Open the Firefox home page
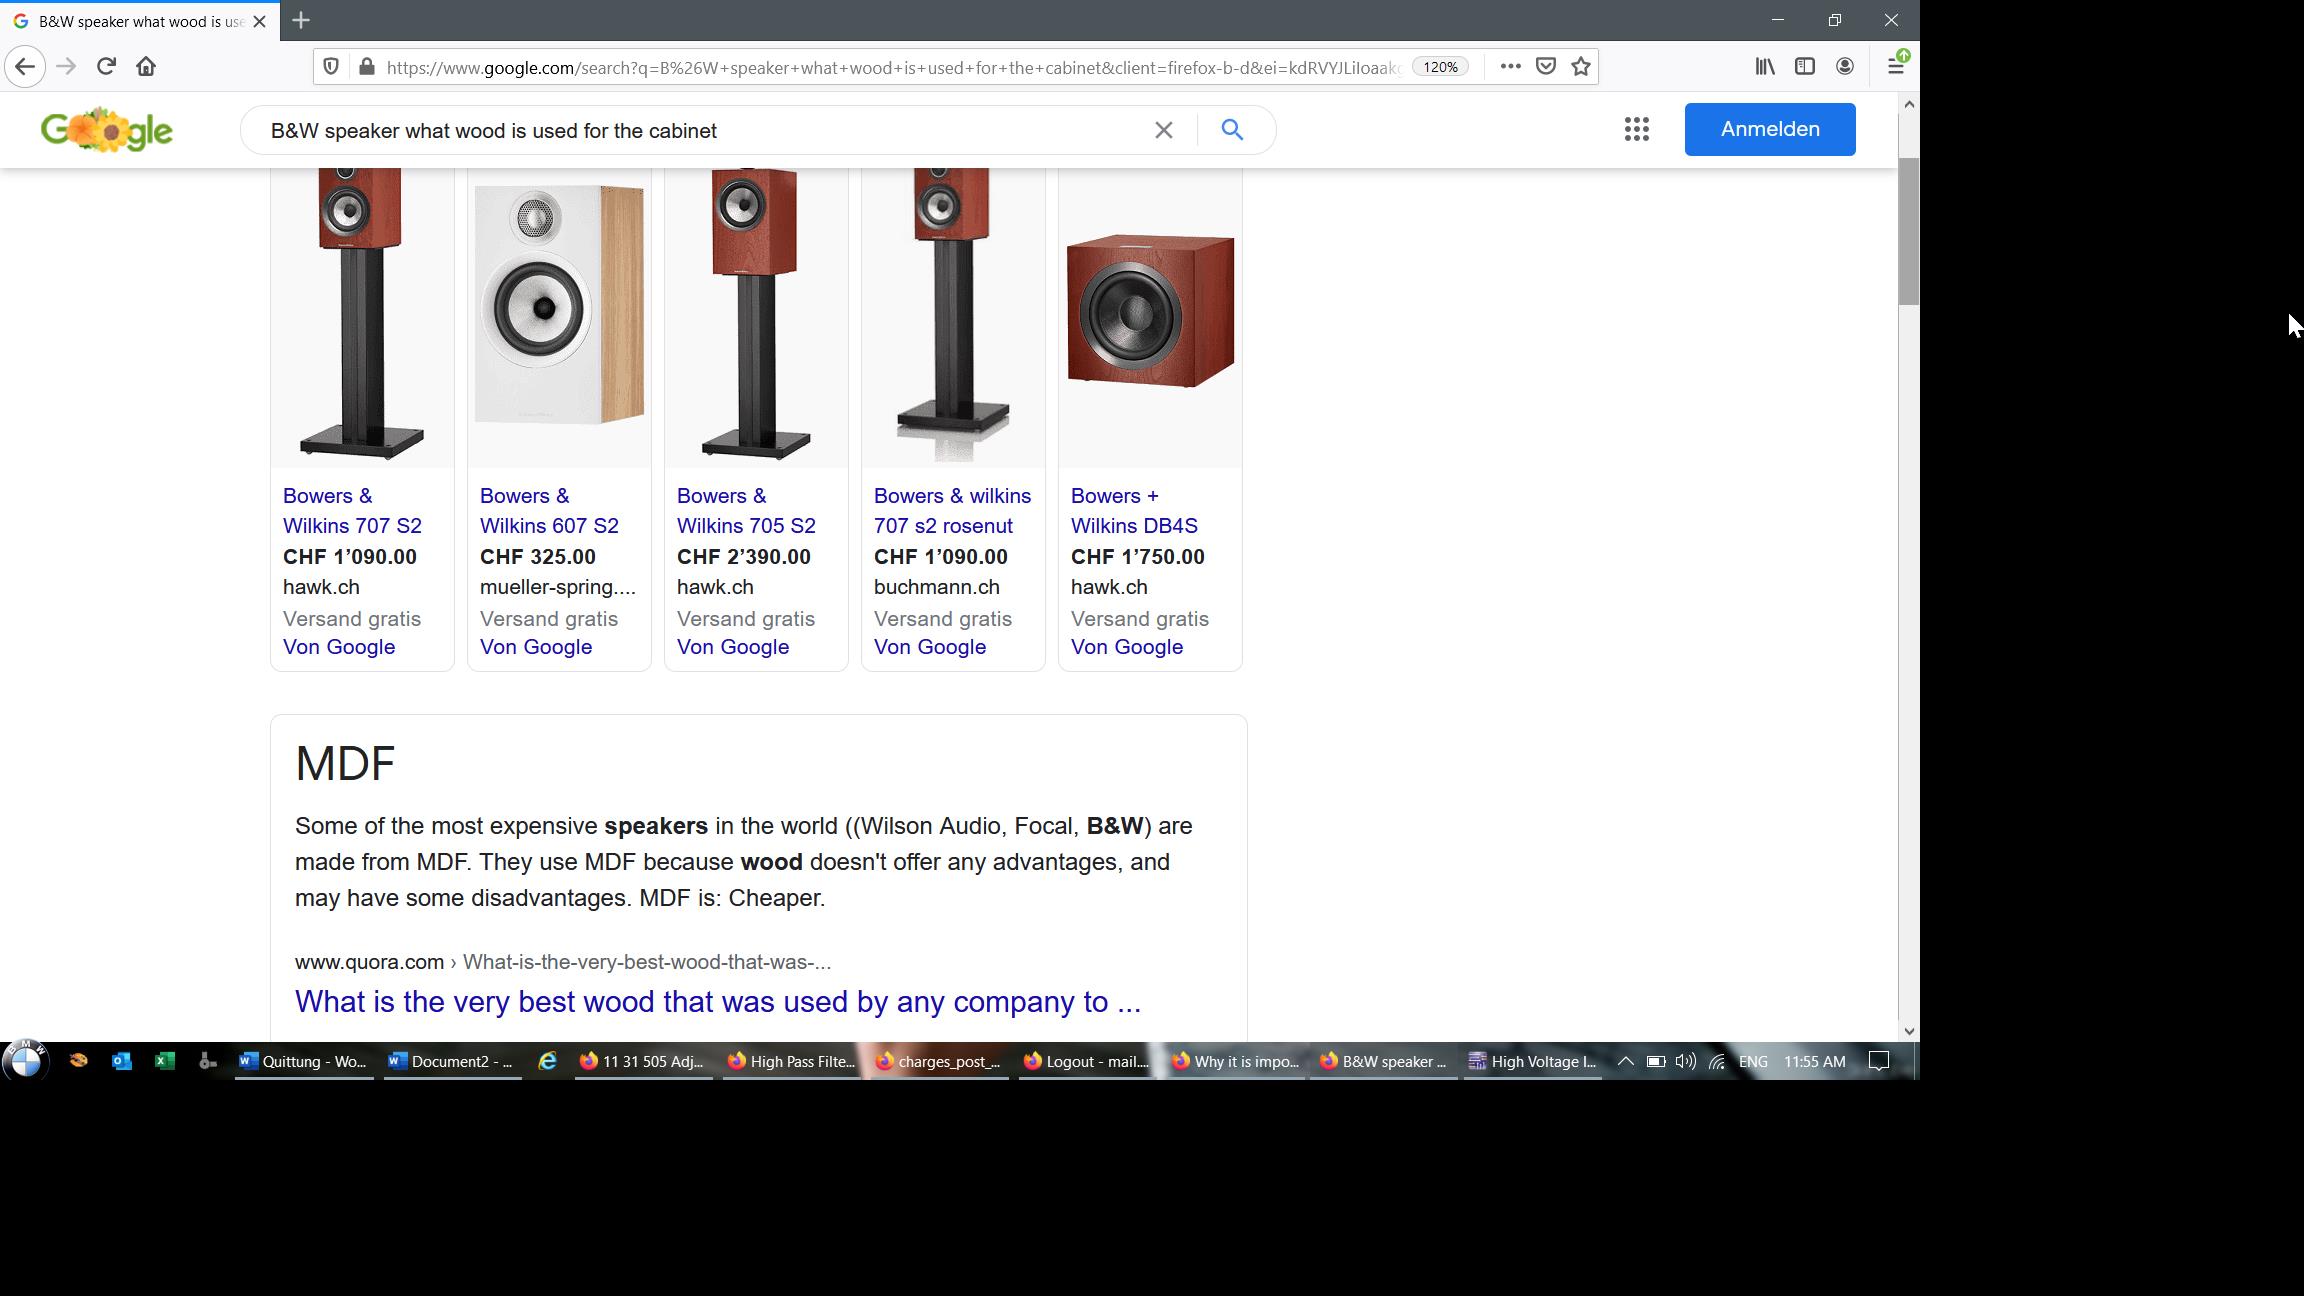 (146, 67)
